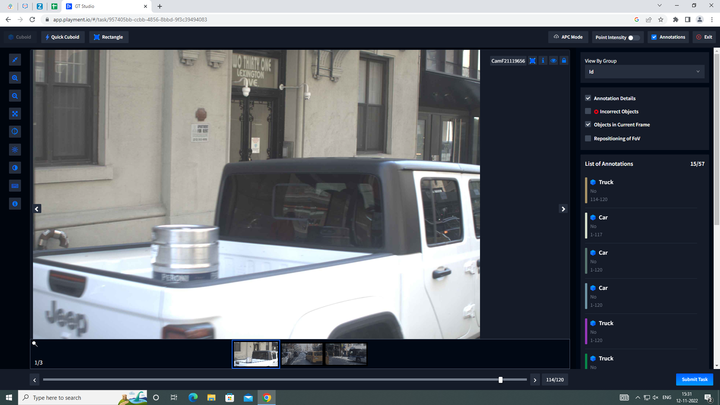The height and width of the screenshot is (405, 720).
Task: Click the brightness sun icon in sidebar
Action: point(15,150)
